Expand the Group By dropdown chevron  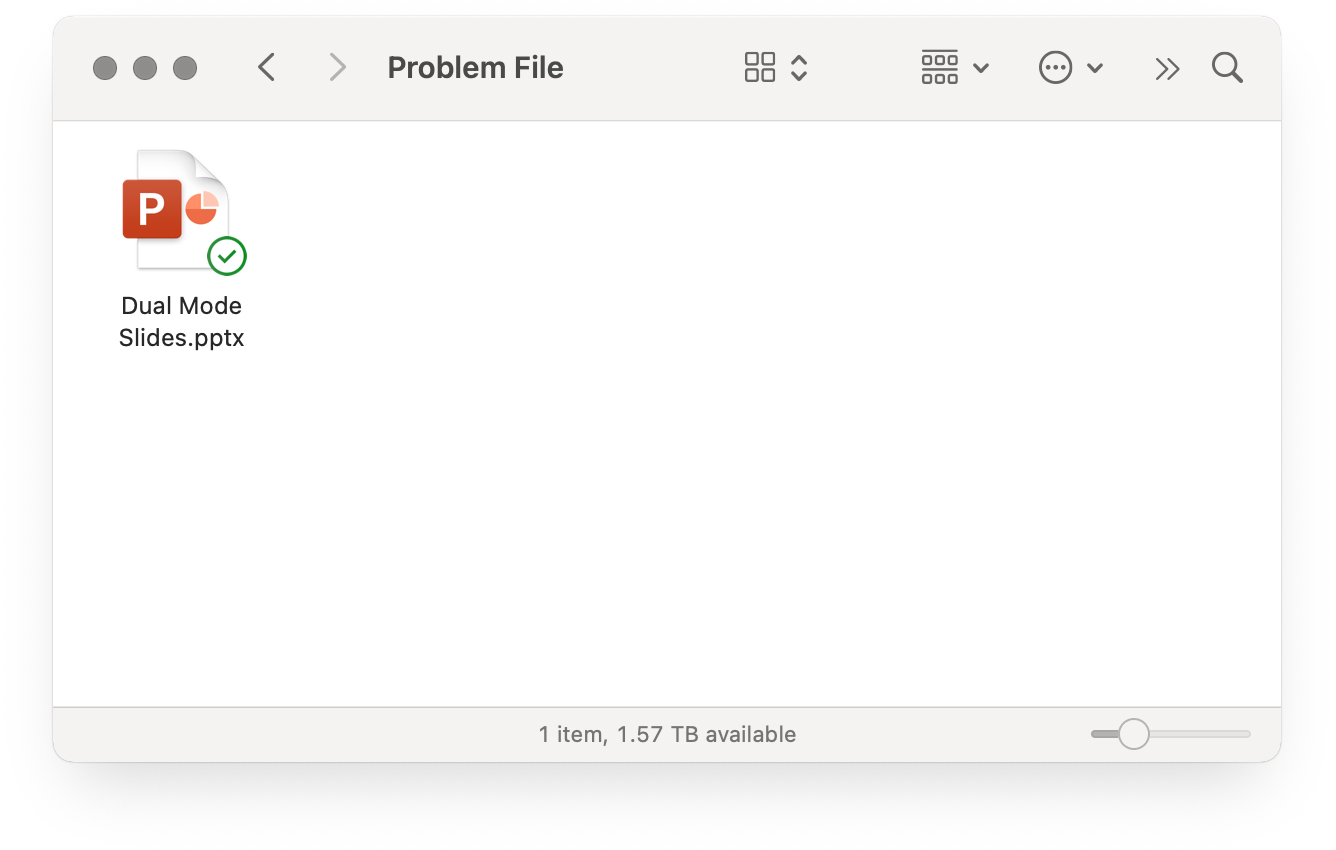point(981,69)
